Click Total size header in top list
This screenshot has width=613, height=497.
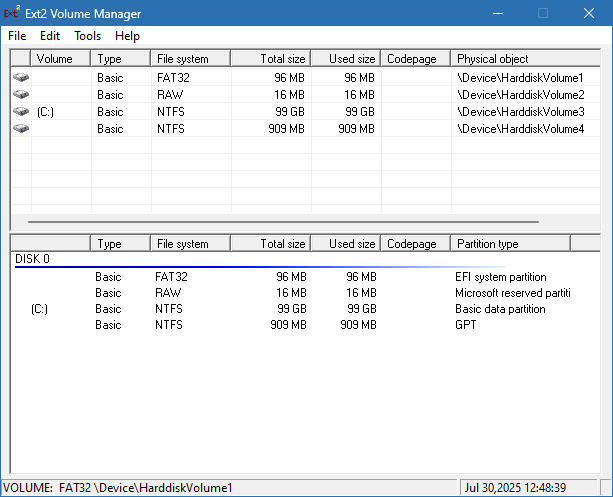click(x=271, y=59)
